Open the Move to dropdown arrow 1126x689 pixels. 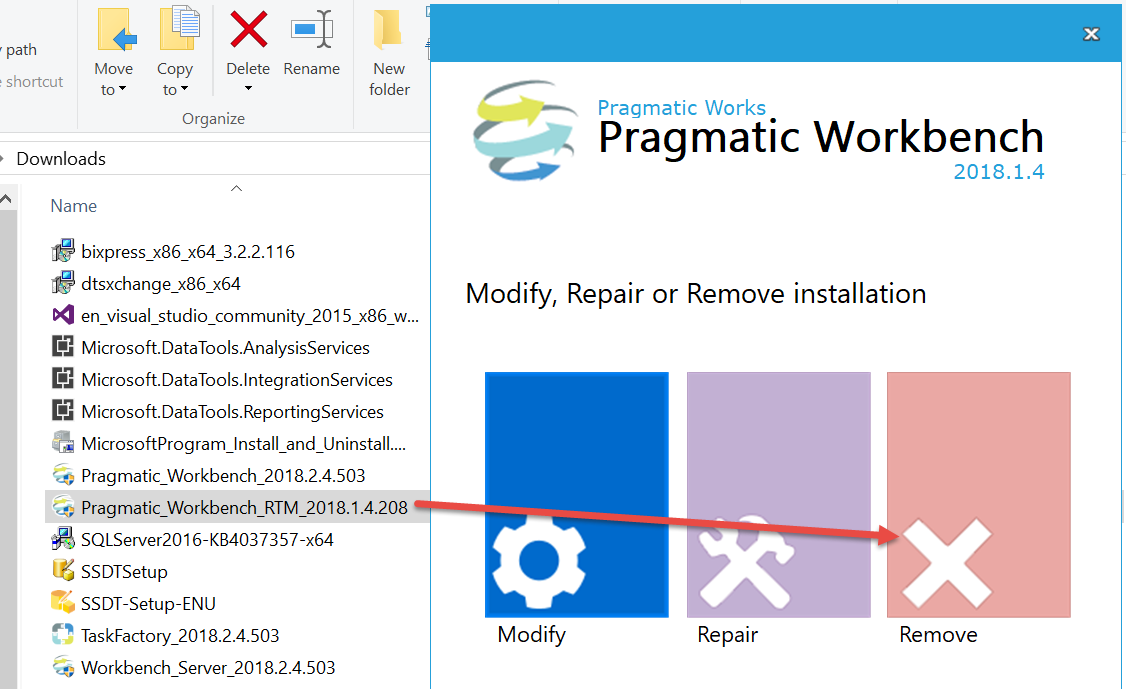tap(122, 90)
